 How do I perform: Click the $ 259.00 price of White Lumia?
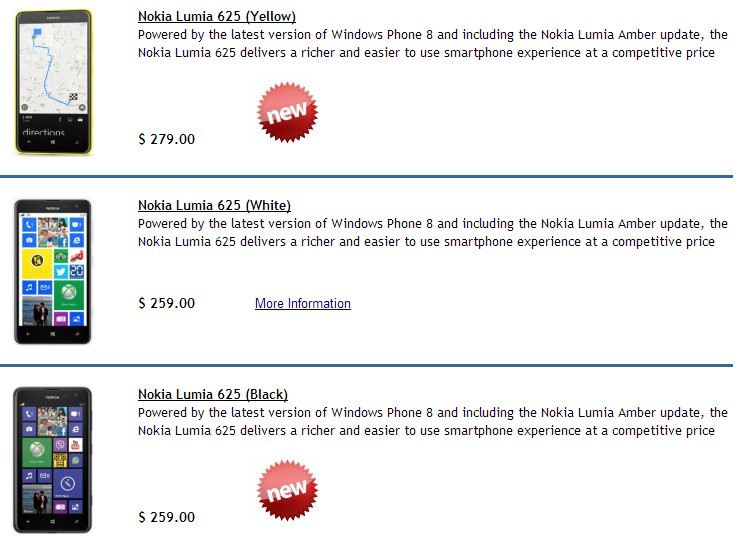point(166,304)
